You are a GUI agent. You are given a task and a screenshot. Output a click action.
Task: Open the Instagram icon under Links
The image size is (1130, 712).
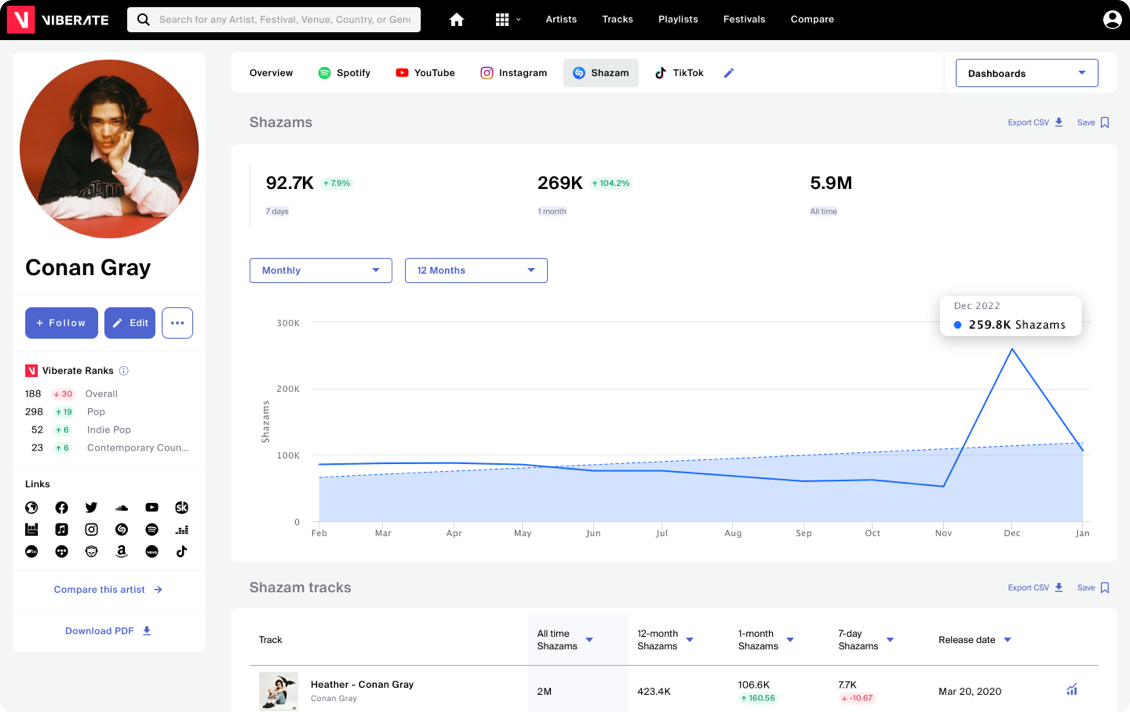[x=92, y=530]
